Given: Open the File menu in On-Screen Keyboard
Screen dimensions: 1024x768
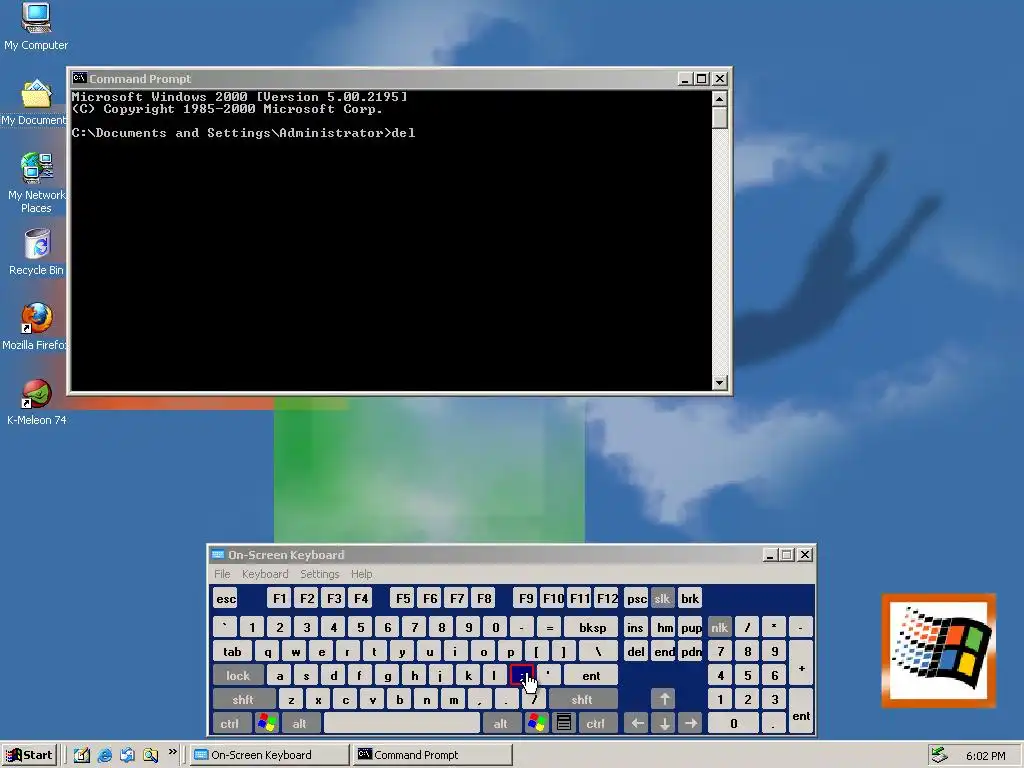Looking at the screenshot, I should point(222,574).
